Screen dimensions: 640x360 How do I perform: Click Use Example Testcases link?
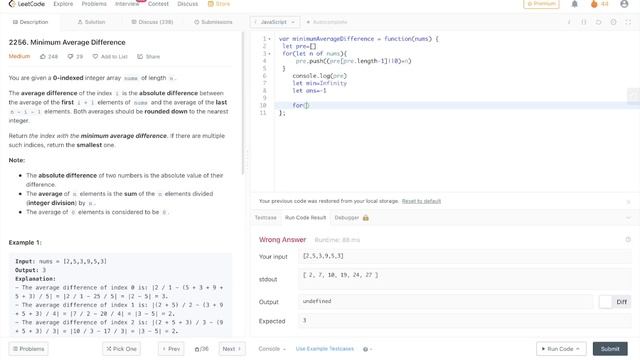[324, 349]
